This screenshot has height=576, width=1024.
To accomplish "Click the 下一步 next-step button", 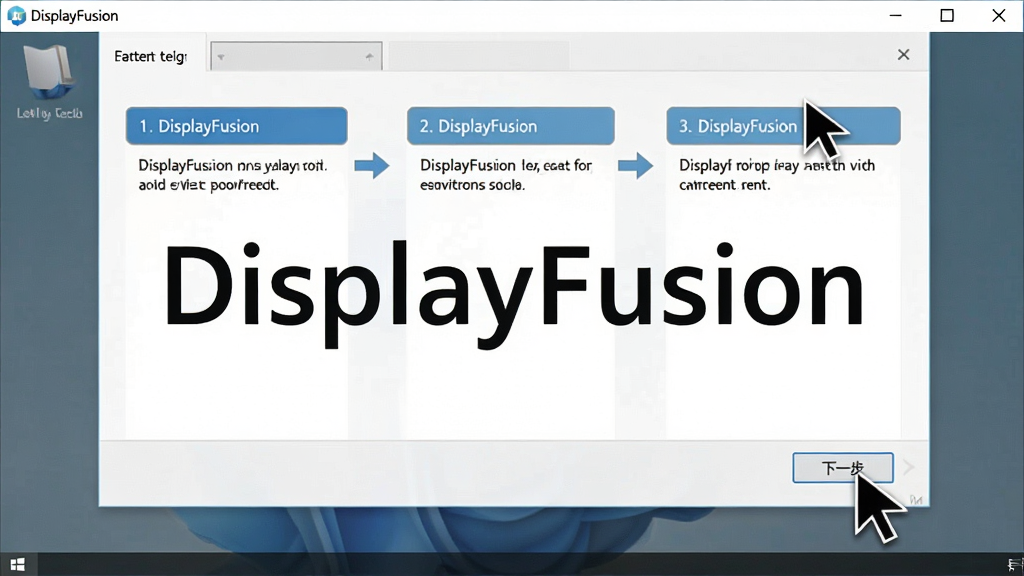I will 842,468.
